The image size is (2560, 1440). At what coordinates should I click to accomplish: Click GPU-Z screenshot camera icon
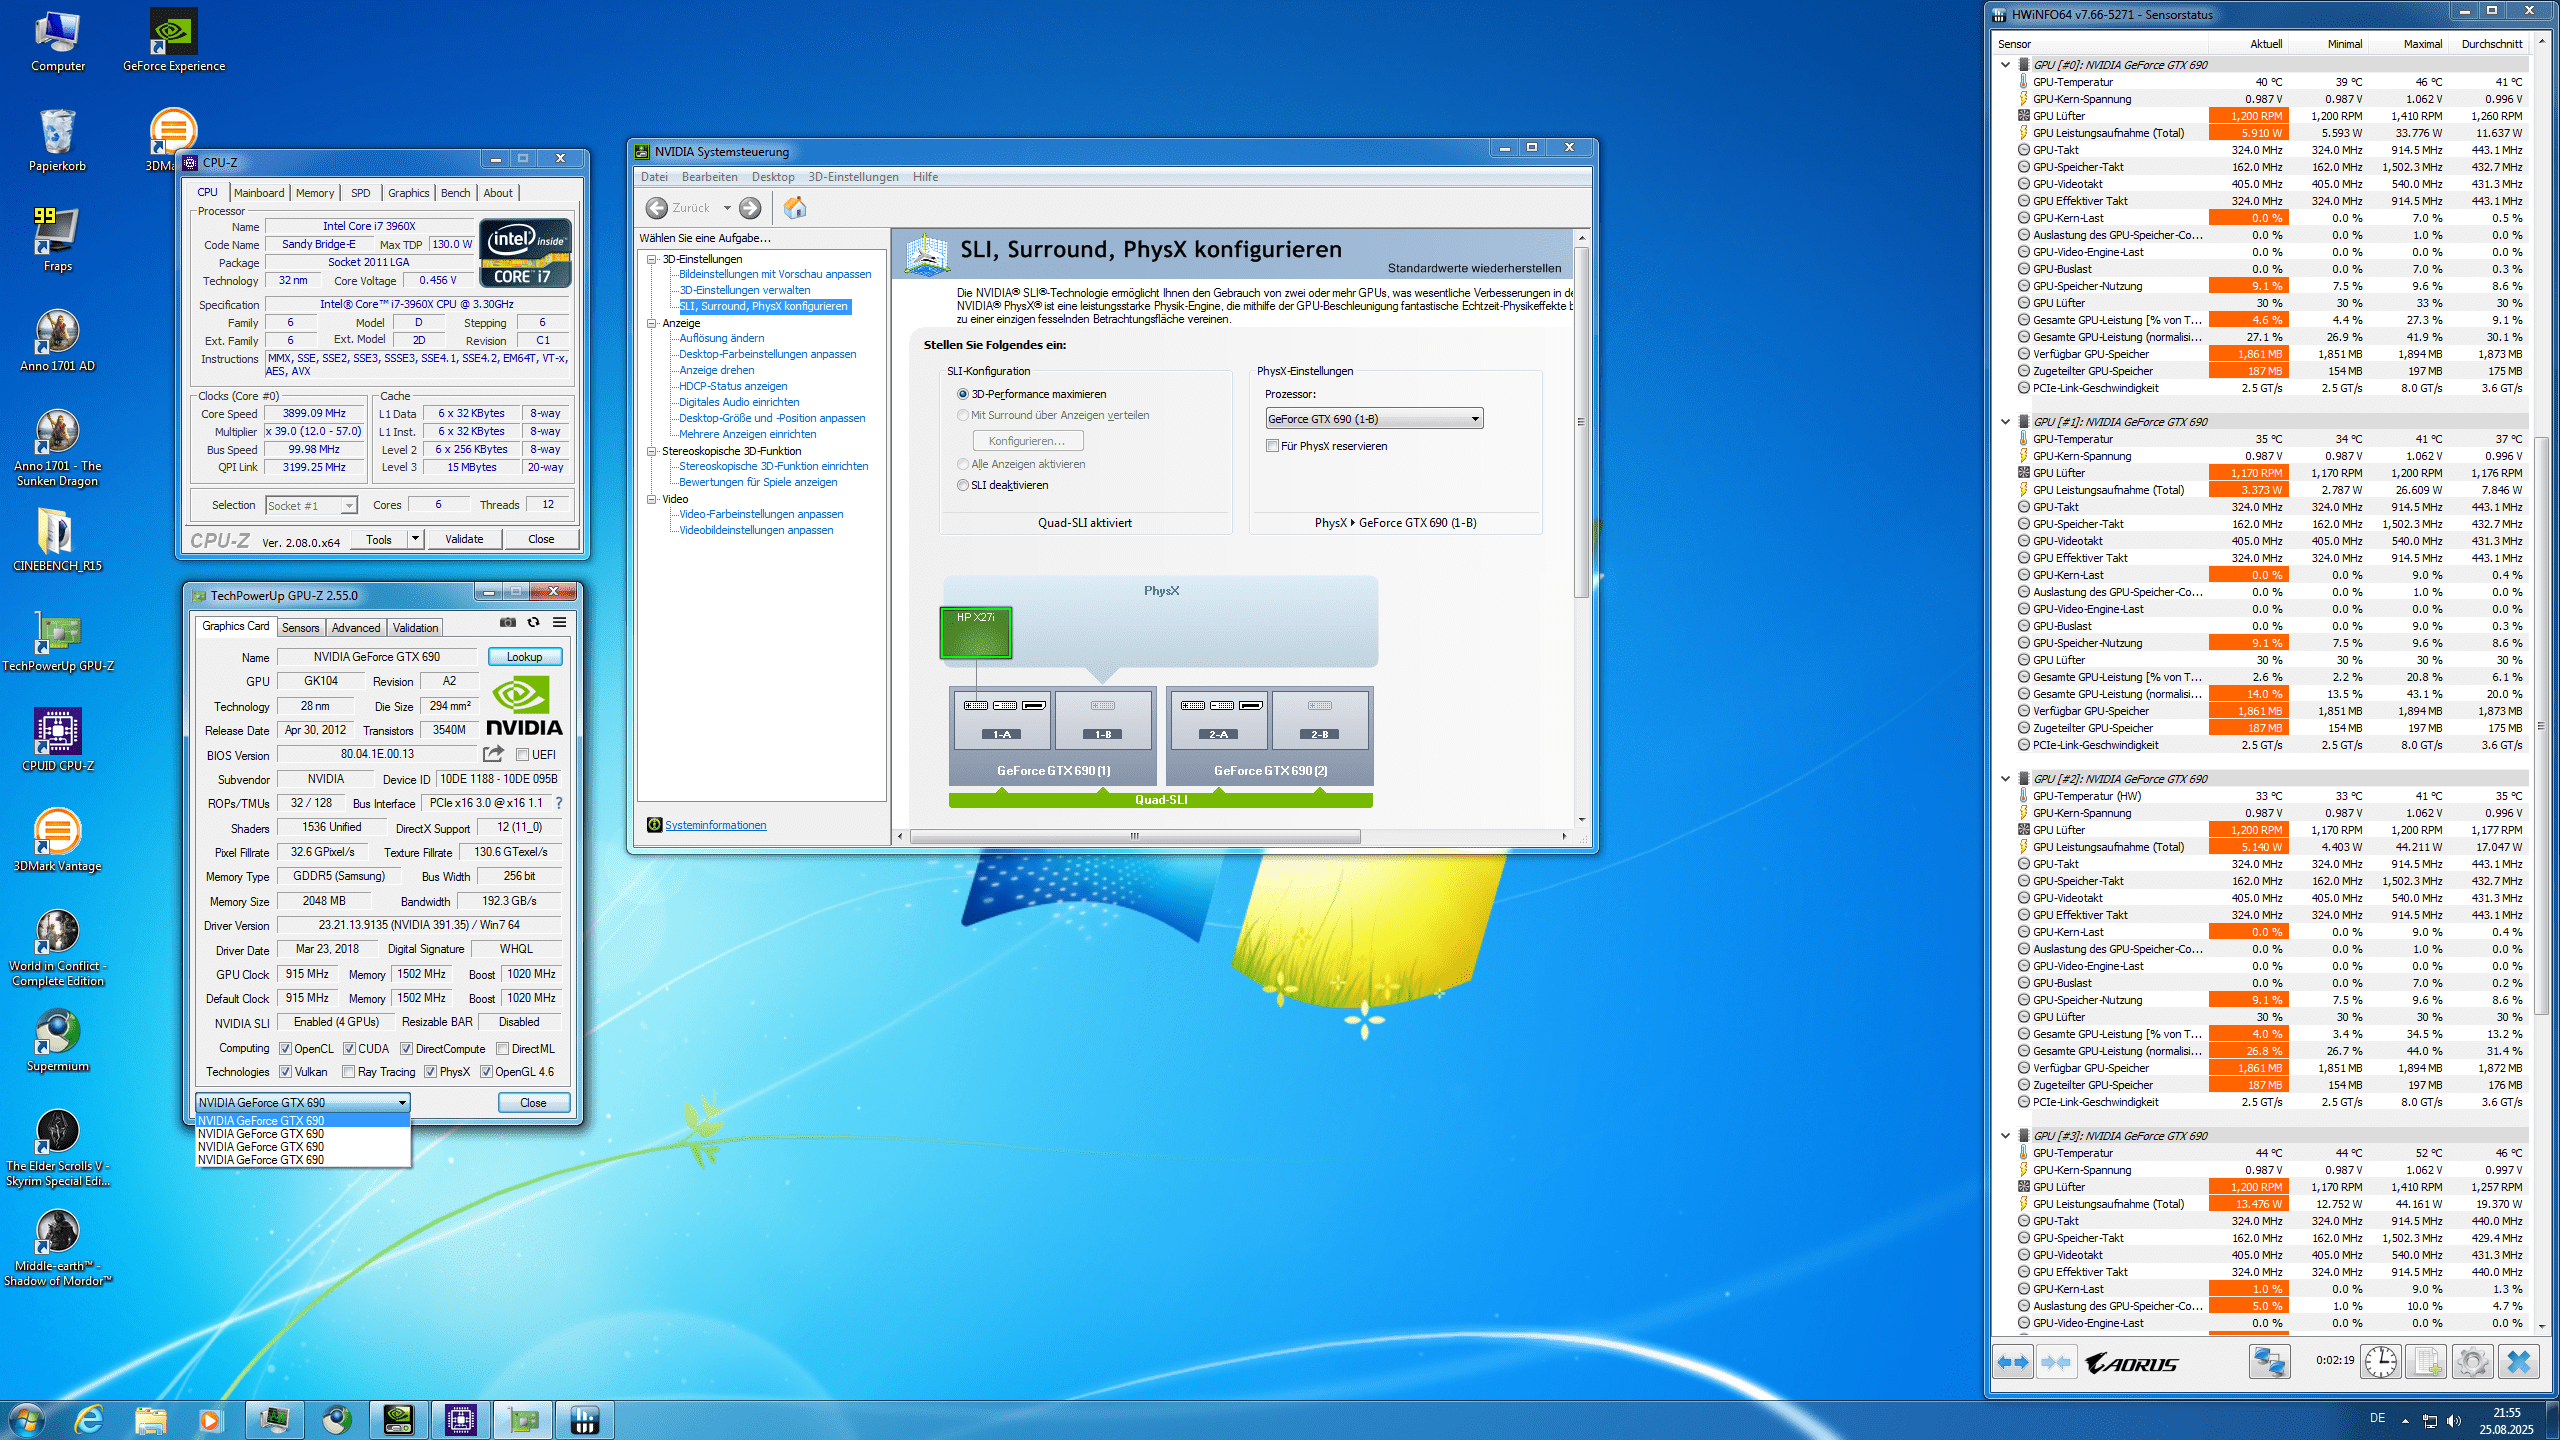(508, 622)
